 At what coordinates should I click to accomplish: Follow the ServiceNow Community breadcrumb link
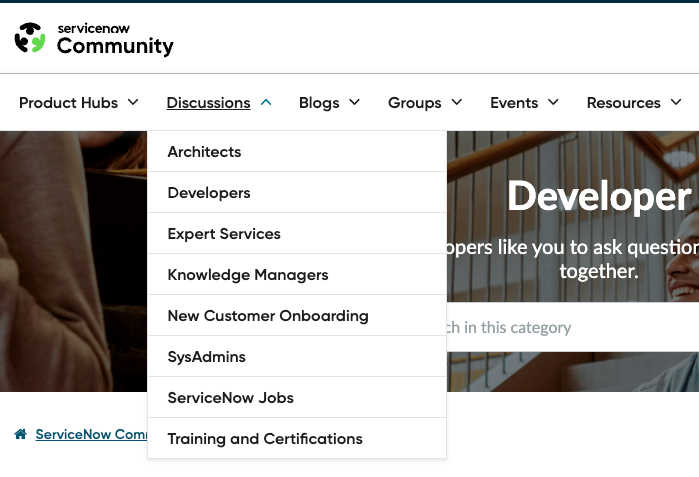(x=91, y=434)
